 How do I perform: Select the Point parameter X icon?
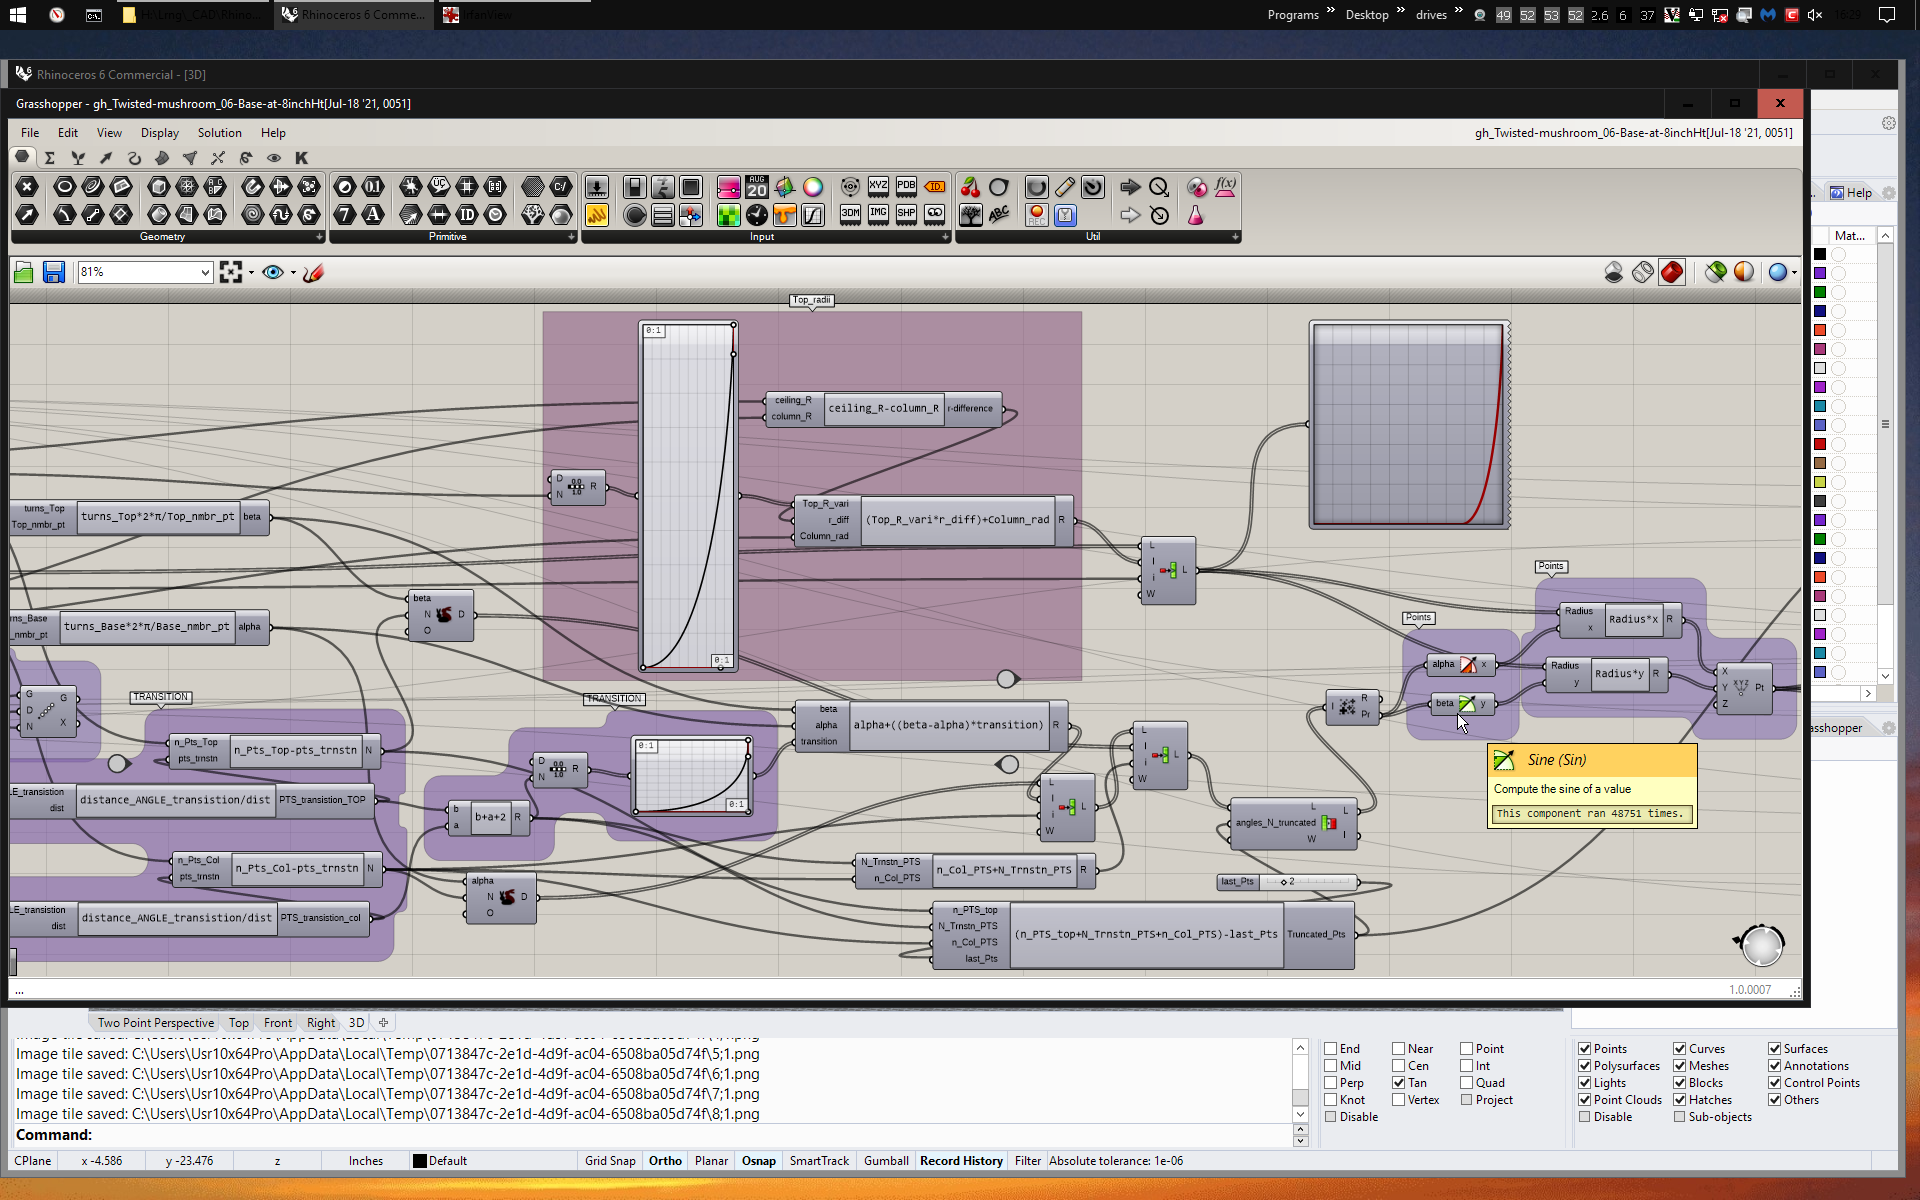[27, 187]
